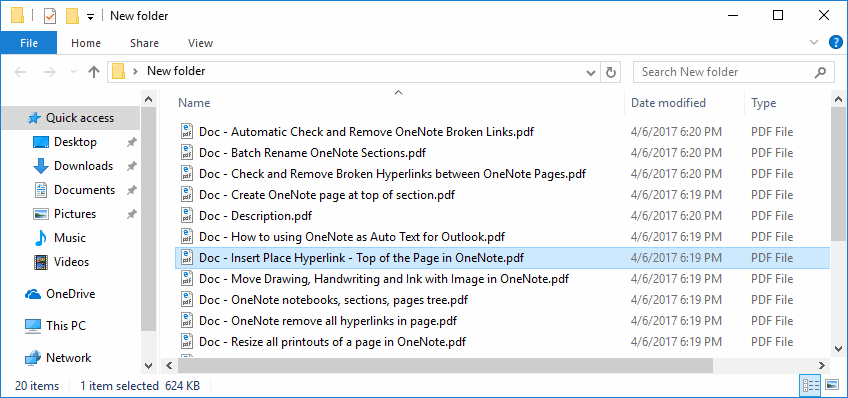Select OneNote notebooks, sections, pages tree PDF

(333, 300)
